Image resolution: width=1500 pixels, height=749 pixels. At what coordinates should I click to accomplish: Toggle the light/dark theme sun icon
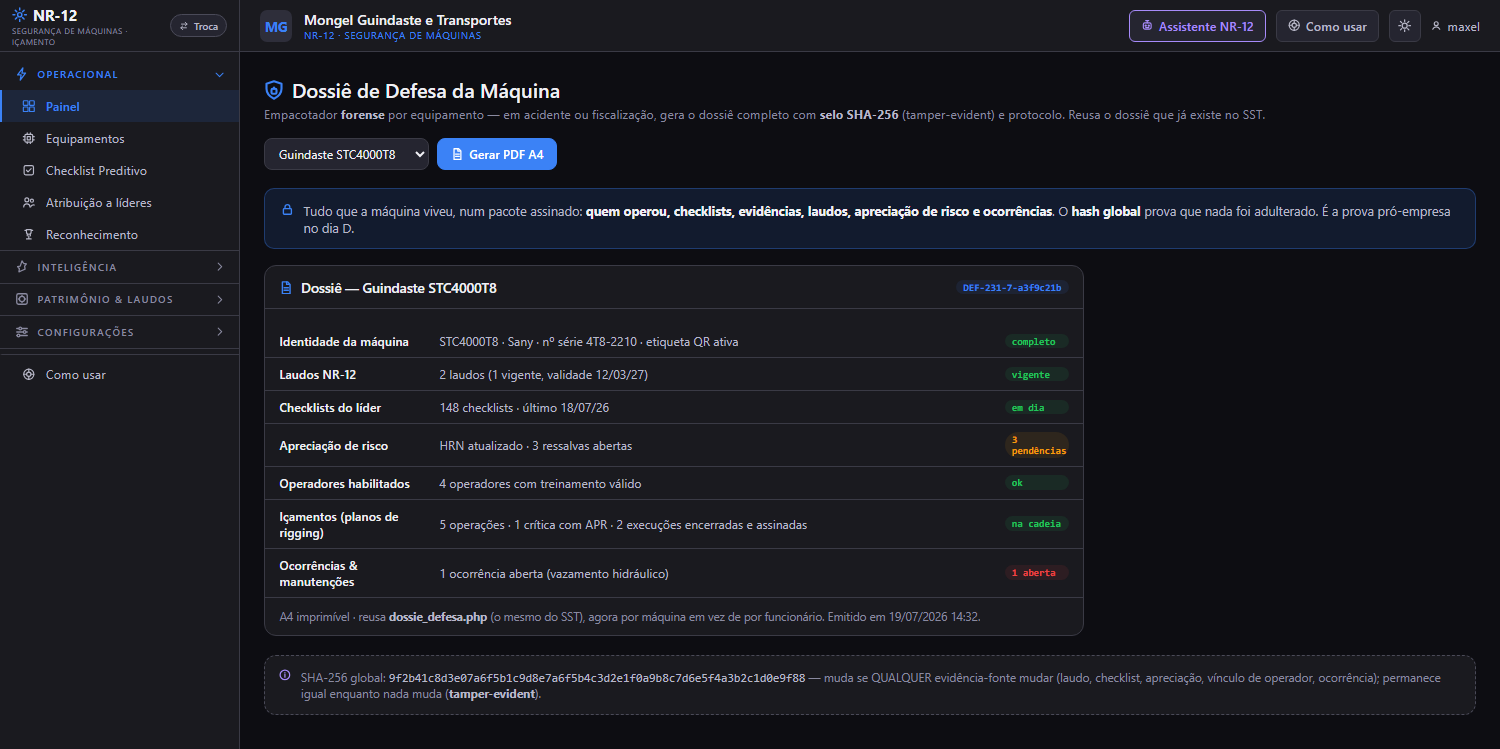click(x=1404, y=26)
